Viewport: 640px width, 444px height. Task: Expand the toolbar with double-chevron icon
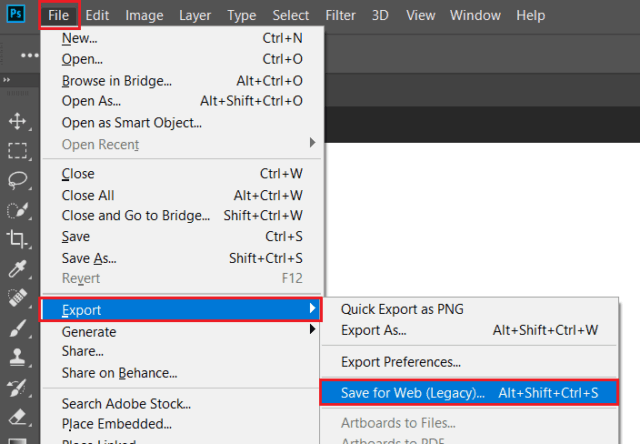(7, 80)
